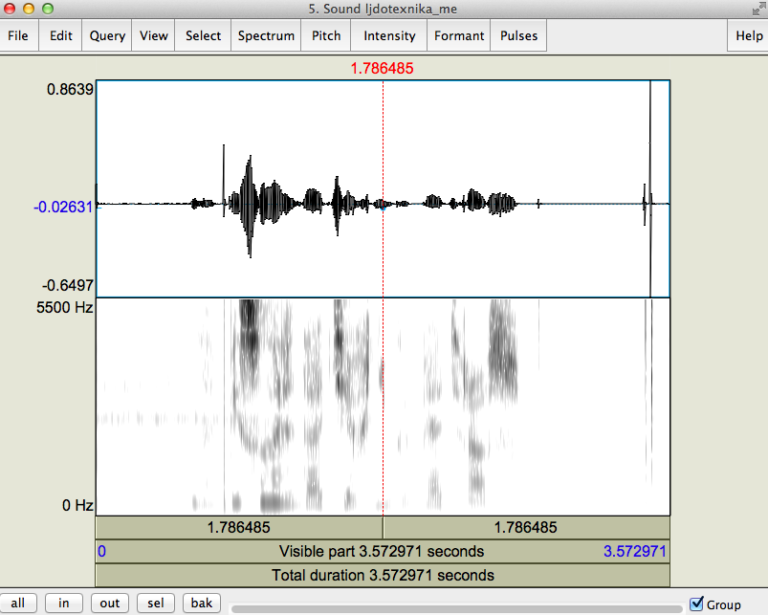Zoom in using the 'in' button

tap(64, 603)
